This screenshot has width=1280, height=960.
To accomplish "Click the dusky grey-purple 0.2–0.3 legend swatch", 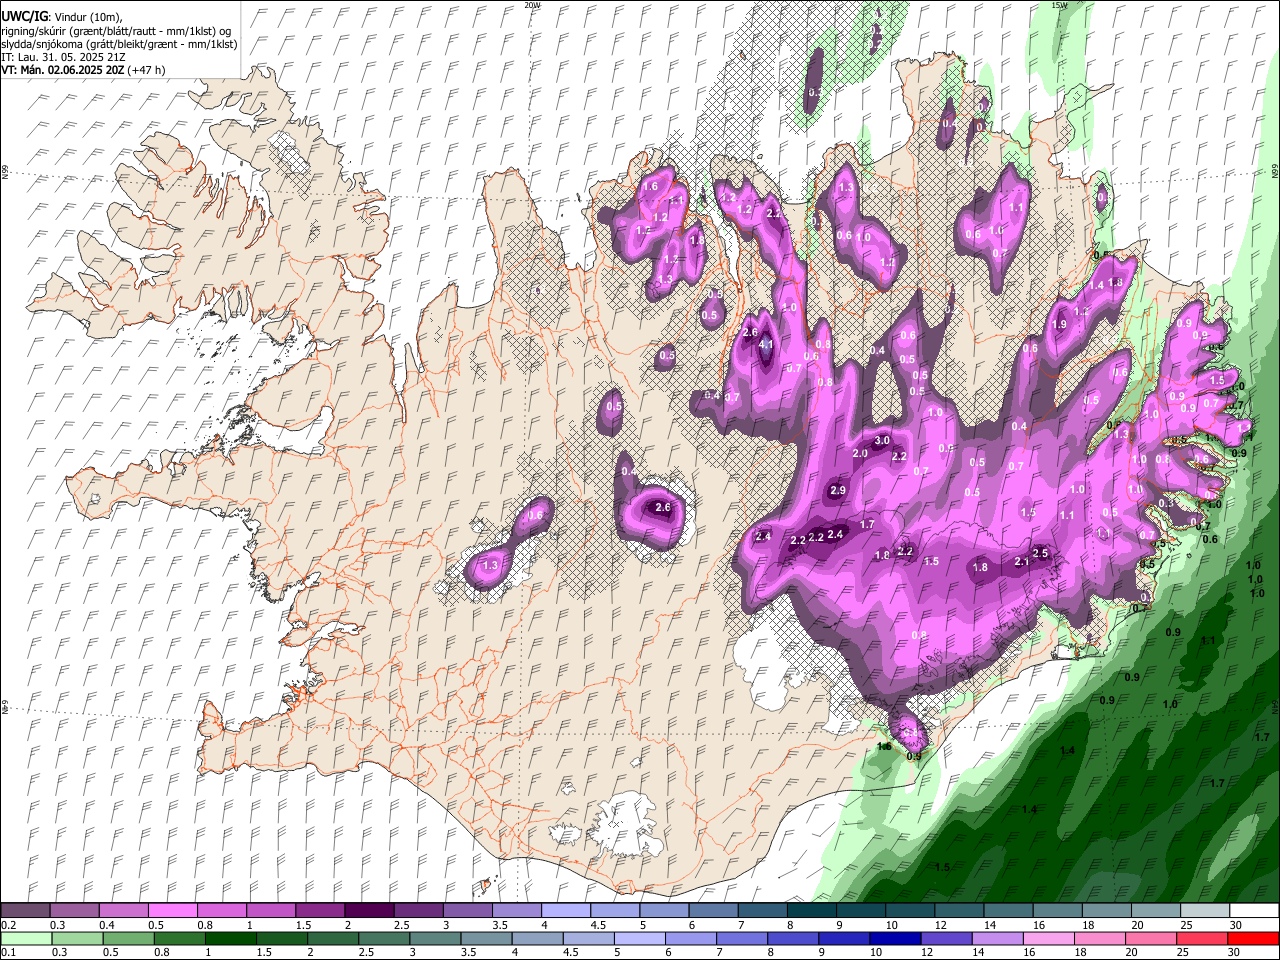I will point(25,911).
